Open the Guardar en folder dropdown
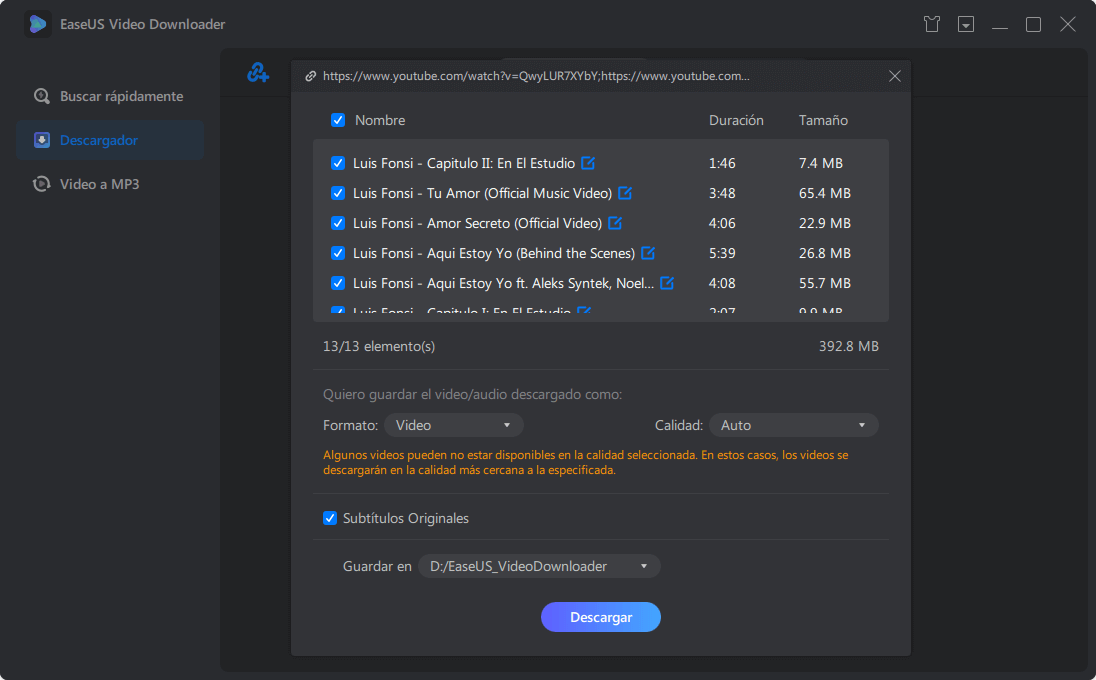 (539, 566)
